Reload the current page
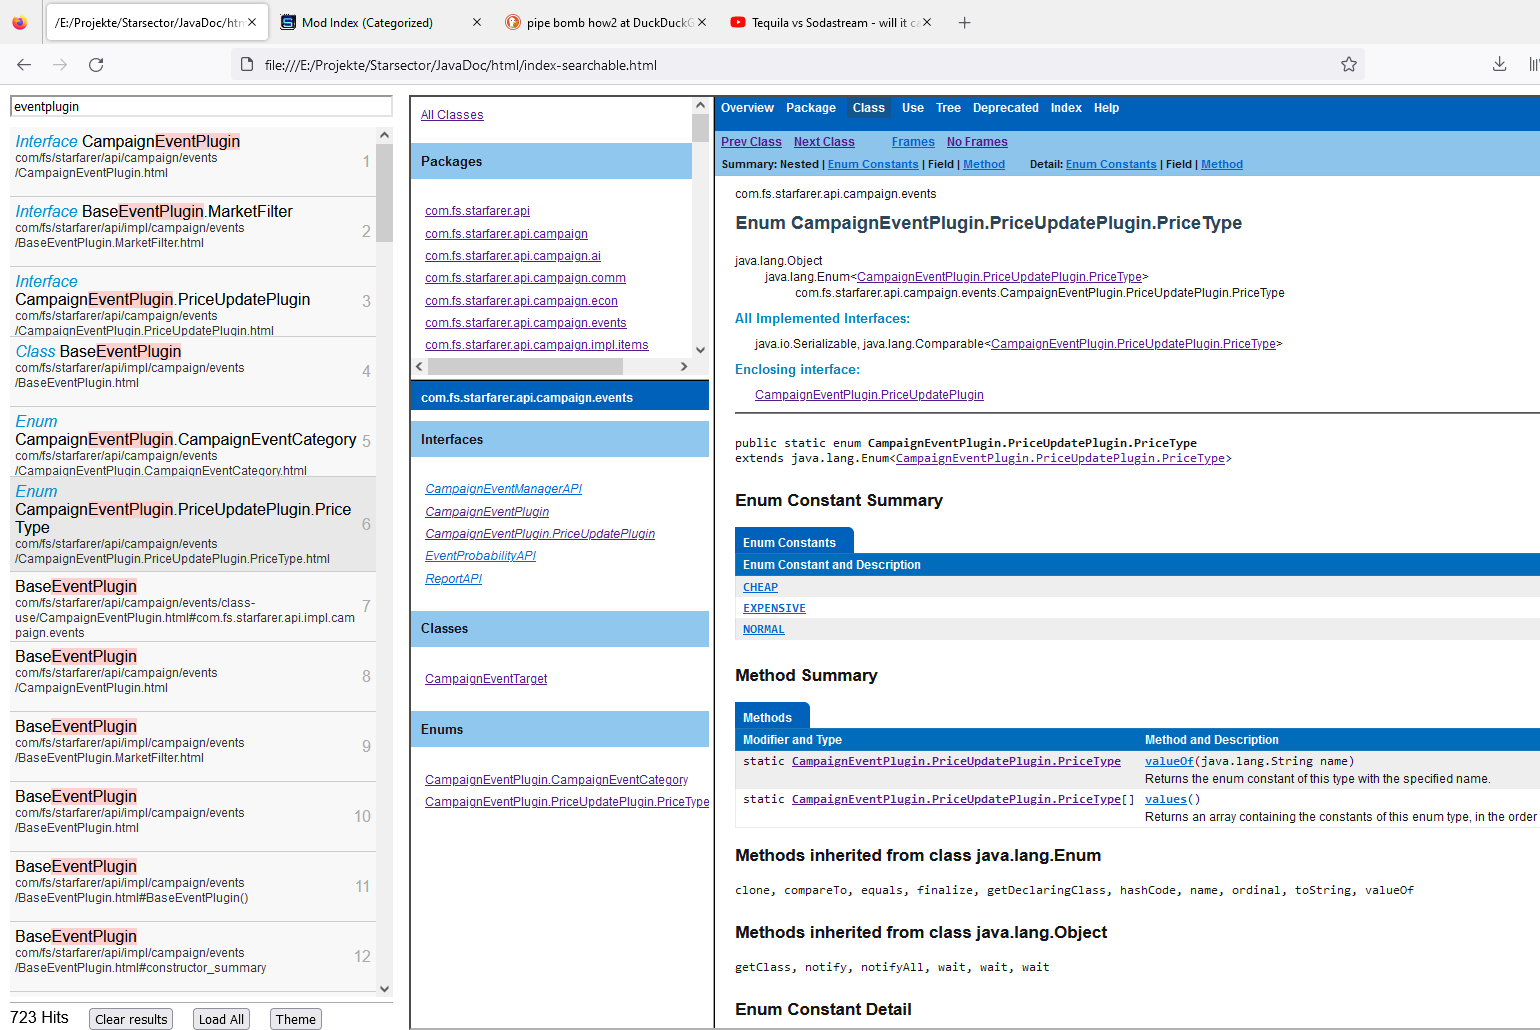 click(96, 65)
